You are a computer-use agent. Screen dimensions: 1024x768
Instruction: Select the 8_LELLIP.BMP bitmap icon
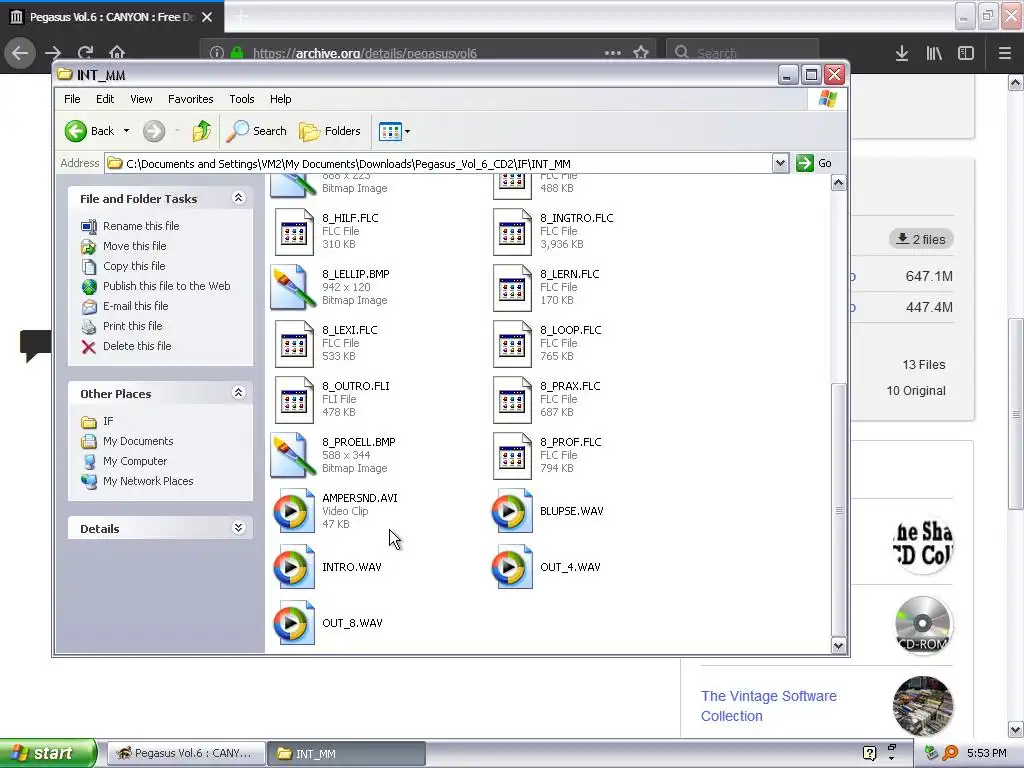tap(294, 287)
